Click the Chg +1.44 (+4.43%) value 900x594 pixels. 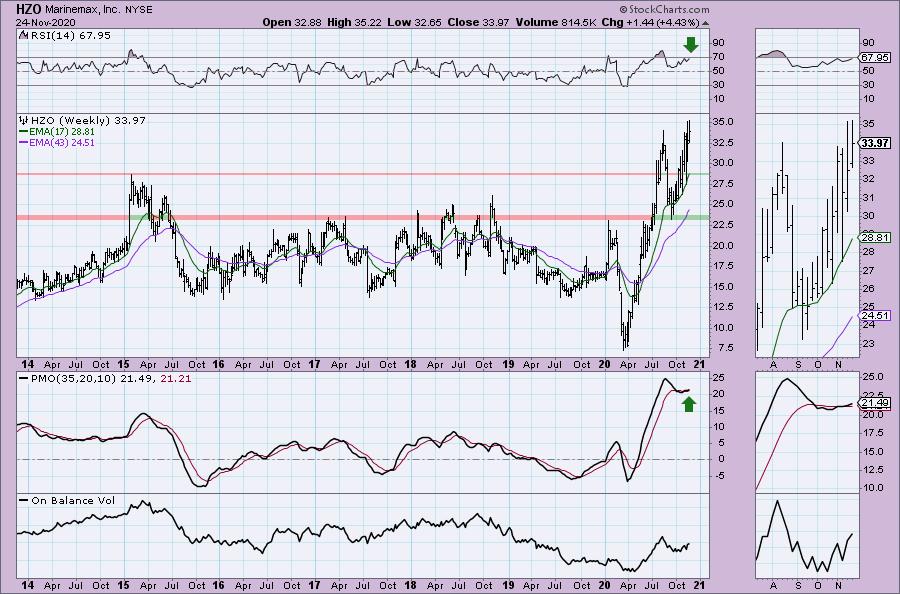650,22
